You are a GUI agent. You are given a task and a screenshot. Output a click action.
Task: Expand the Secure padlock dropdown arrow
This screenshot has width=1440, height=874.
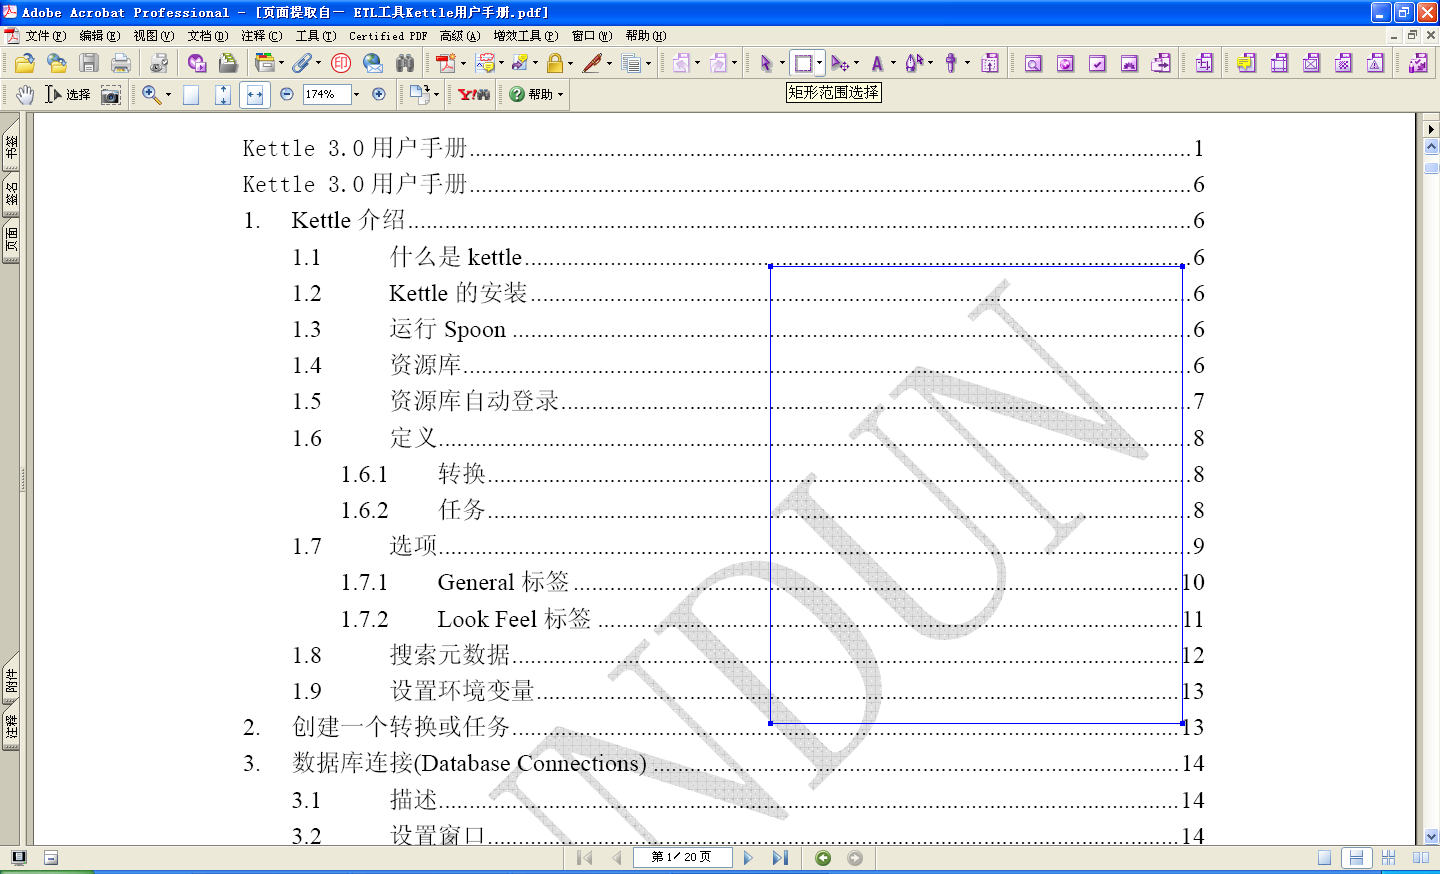tap(571, 63)
